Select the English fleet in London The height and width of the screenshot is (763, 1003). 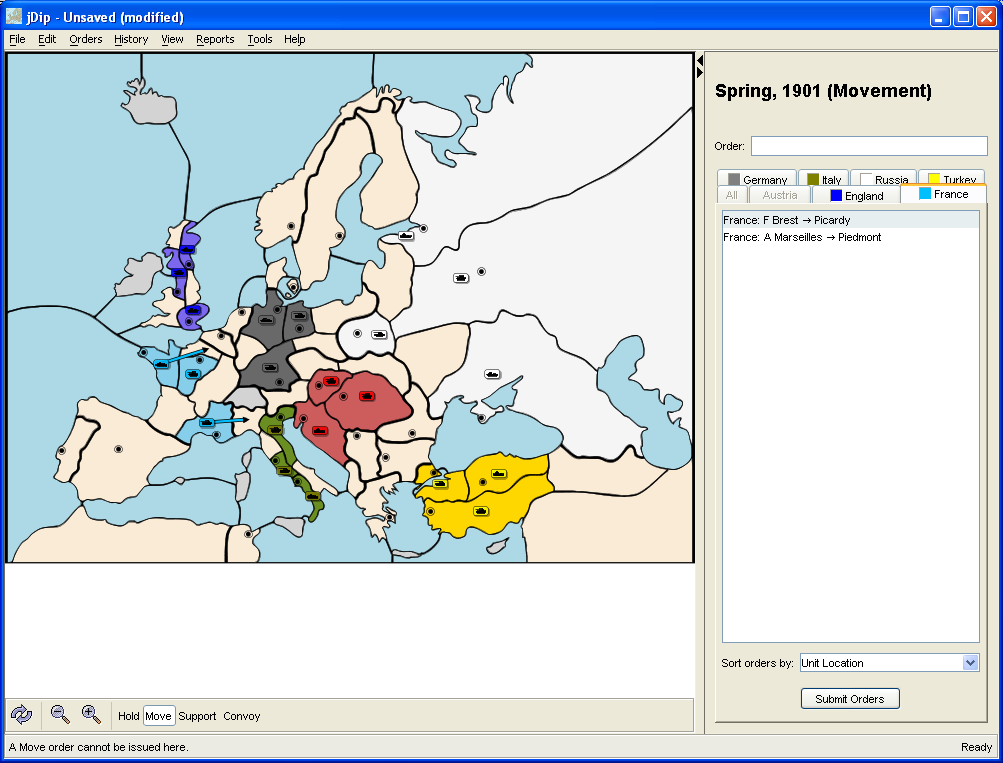click(x=193, y=311)
